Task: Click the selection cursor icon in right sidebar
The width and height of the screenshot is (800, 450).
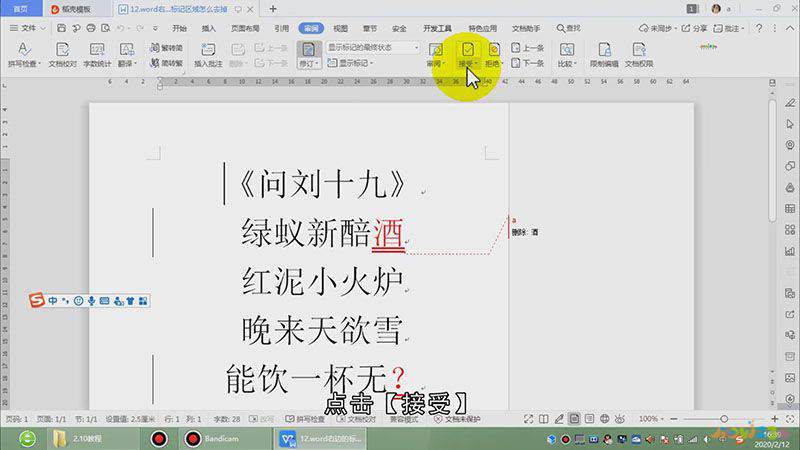Action: 790,124
